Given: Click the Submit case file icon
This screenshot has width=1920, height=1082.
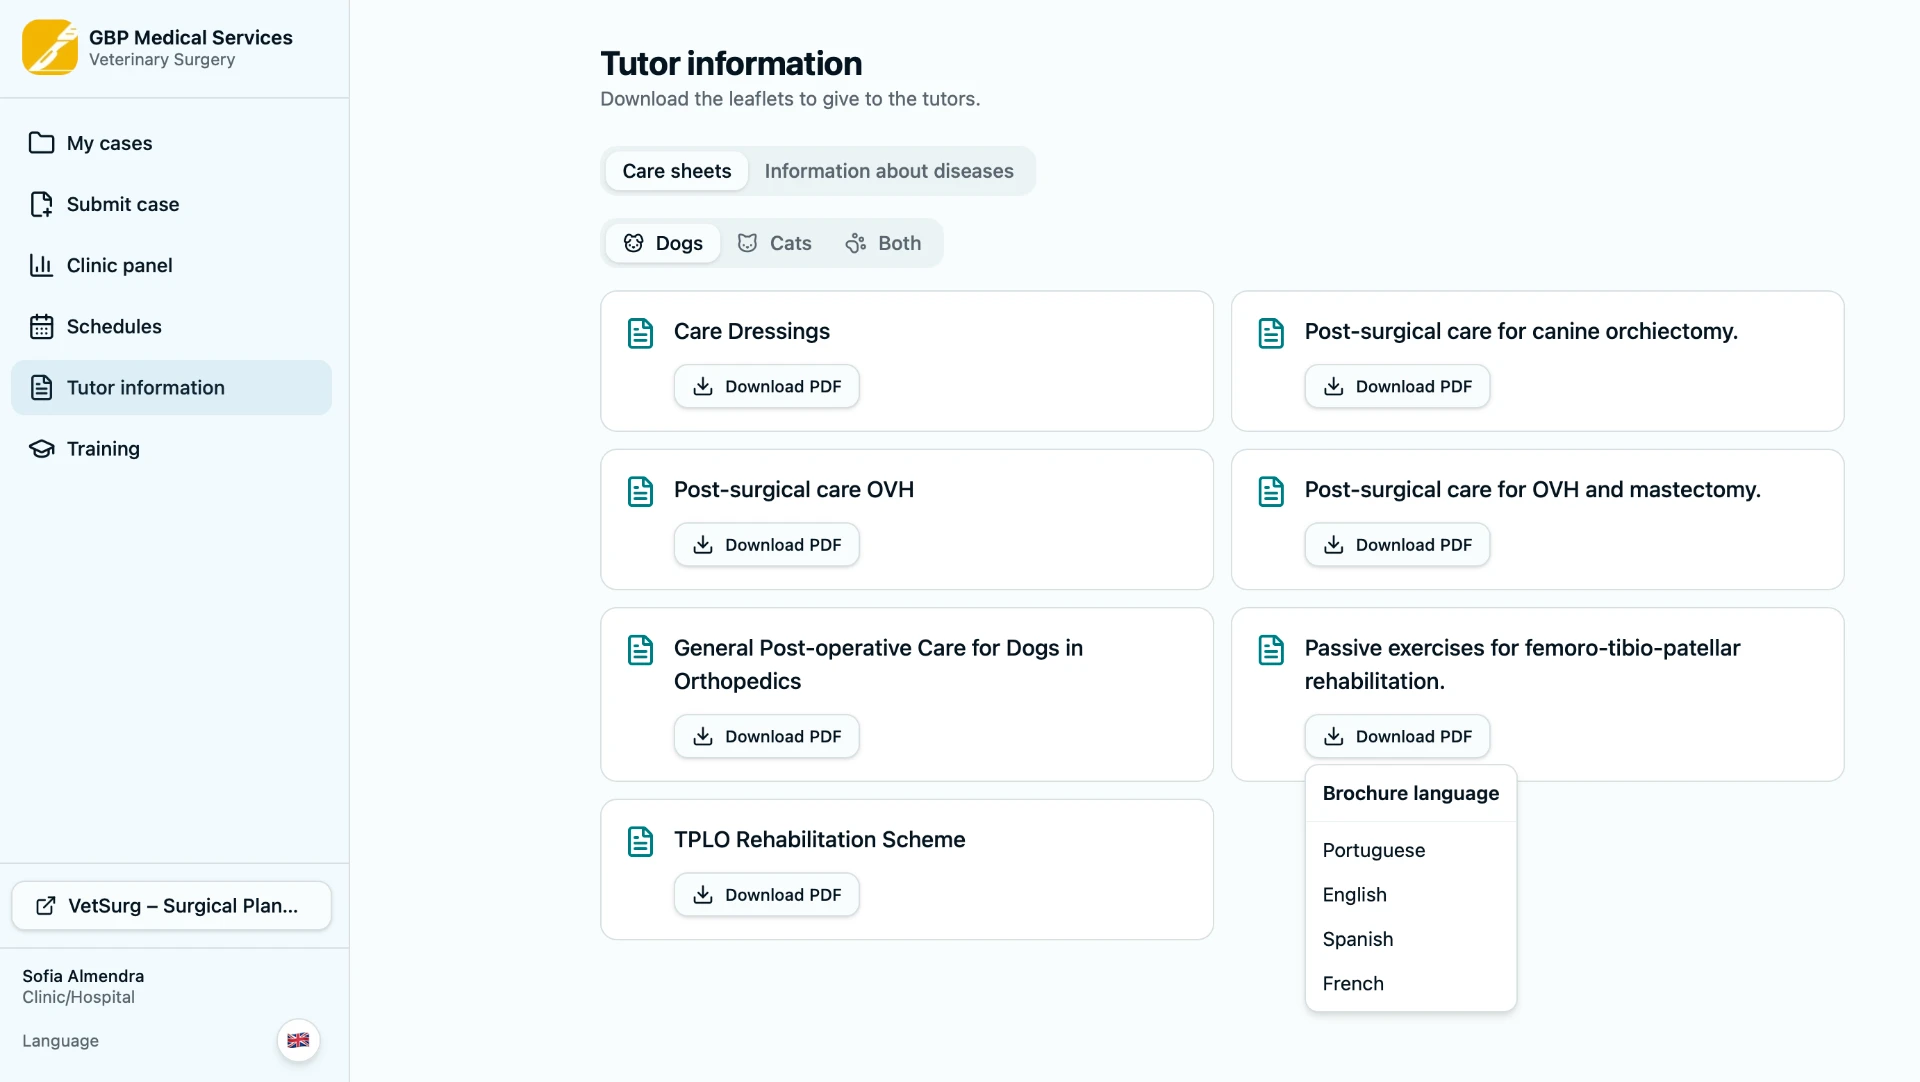Looking at the screenshot, I should [x=41, y=204].
